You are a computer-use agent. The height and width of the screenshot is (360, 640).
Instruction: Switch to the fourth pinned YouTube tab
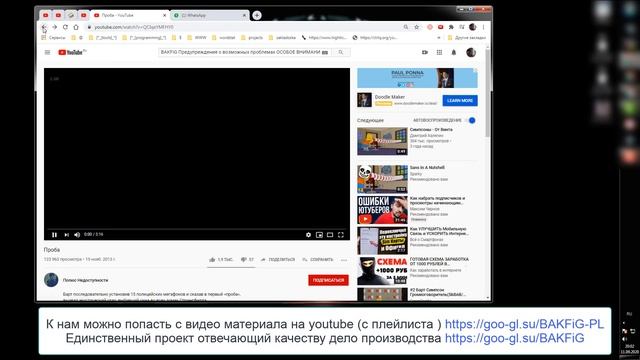coord(84,16)
